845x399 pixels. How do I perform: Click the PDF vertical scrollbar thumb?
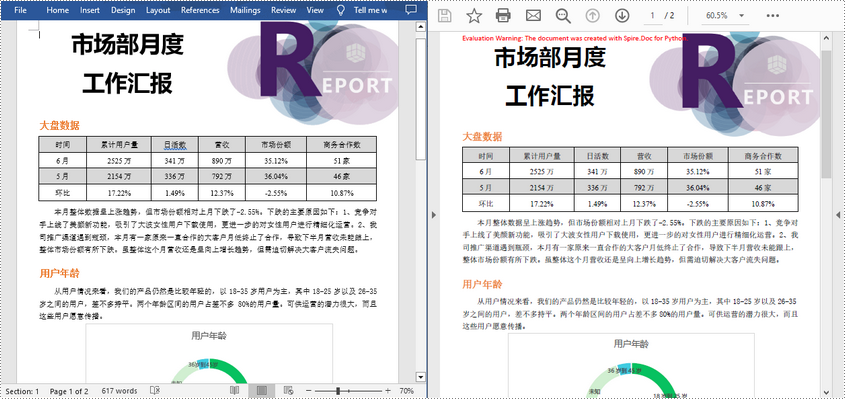tap(826, 114)
